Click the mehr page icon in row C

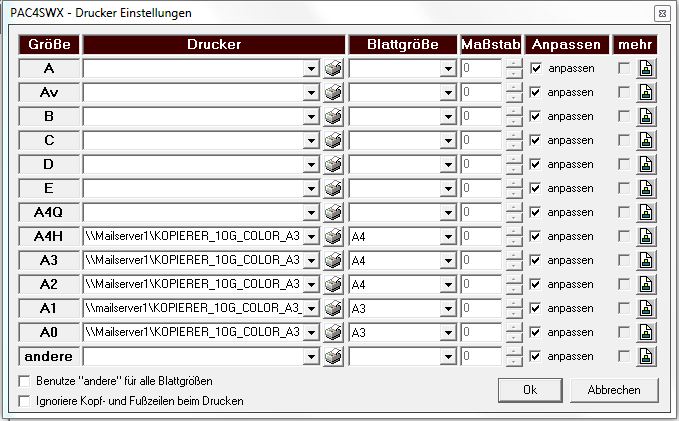pos(646,140)
